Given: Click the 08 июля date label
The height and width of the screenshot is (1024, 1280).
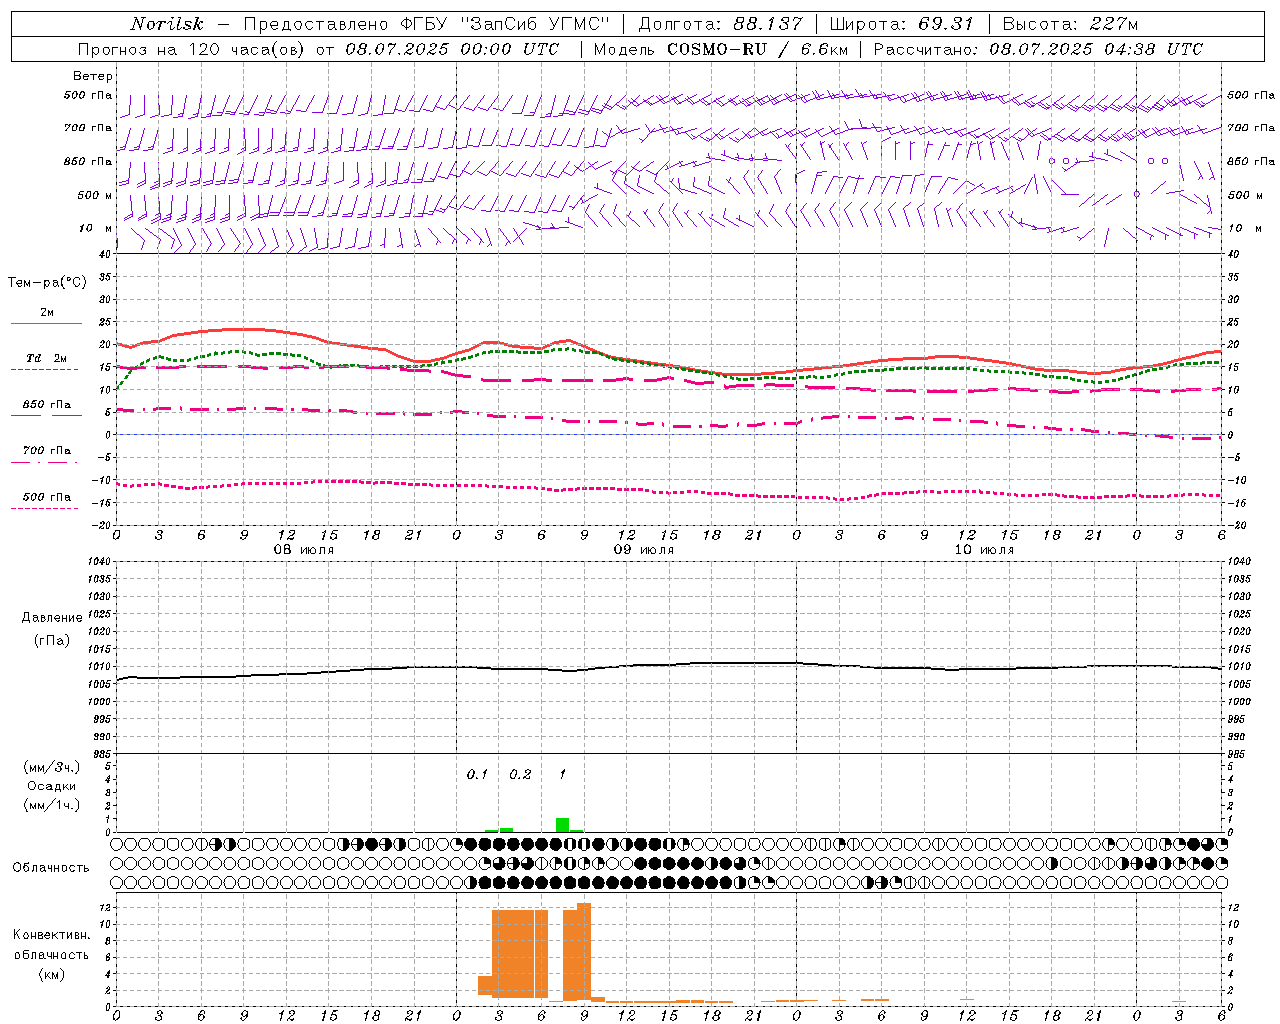Looking at the screenshot, I should pyautogui.click(x=304, y=550).
